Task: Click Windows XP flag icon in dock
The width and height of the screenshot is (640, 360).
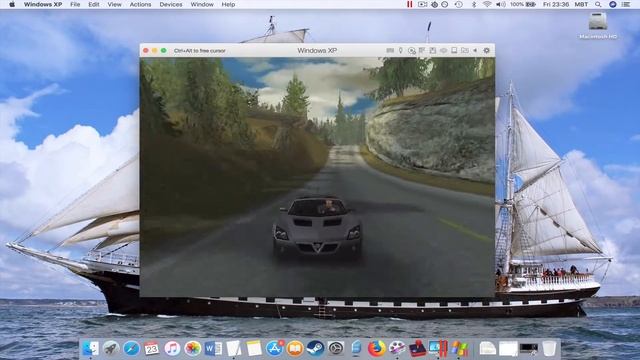Action: click(459, 349)
